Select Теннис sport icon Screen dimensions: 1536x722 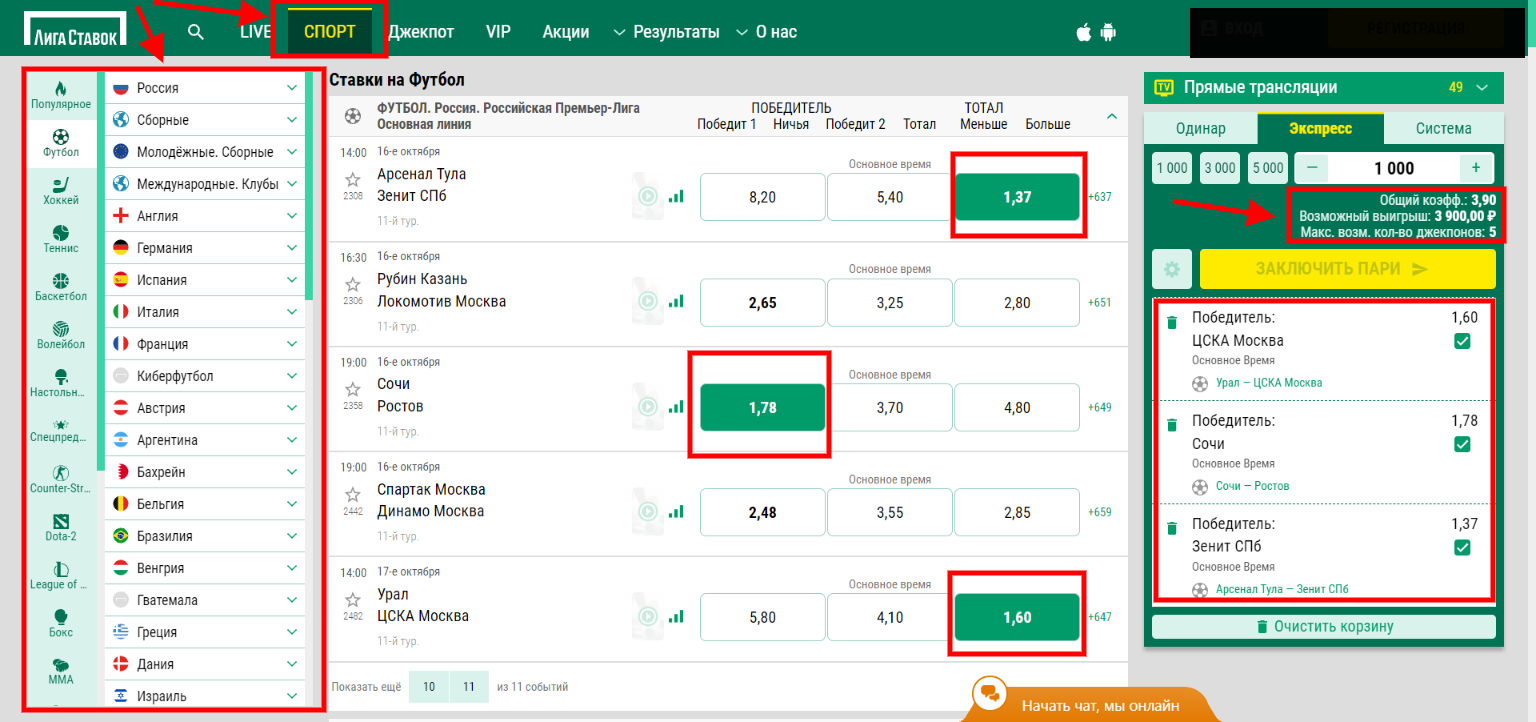[x=61, y=233]
